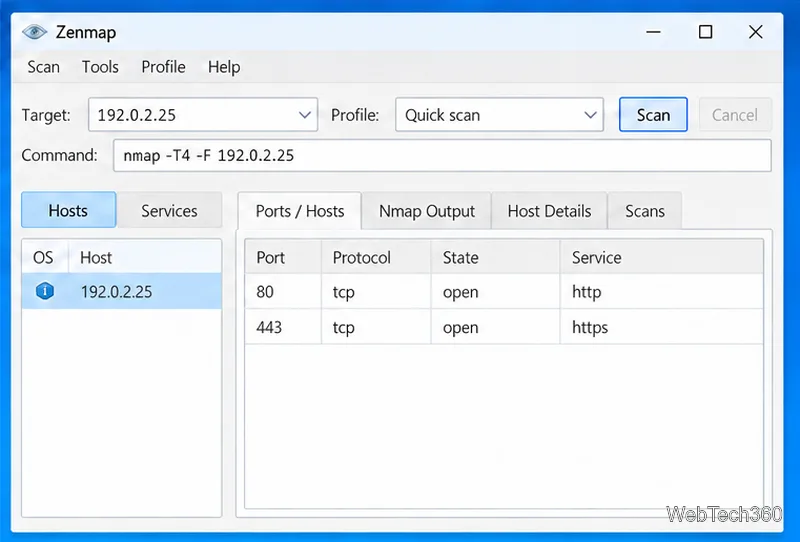Open the Nmap Output tab

coord(427,211)
